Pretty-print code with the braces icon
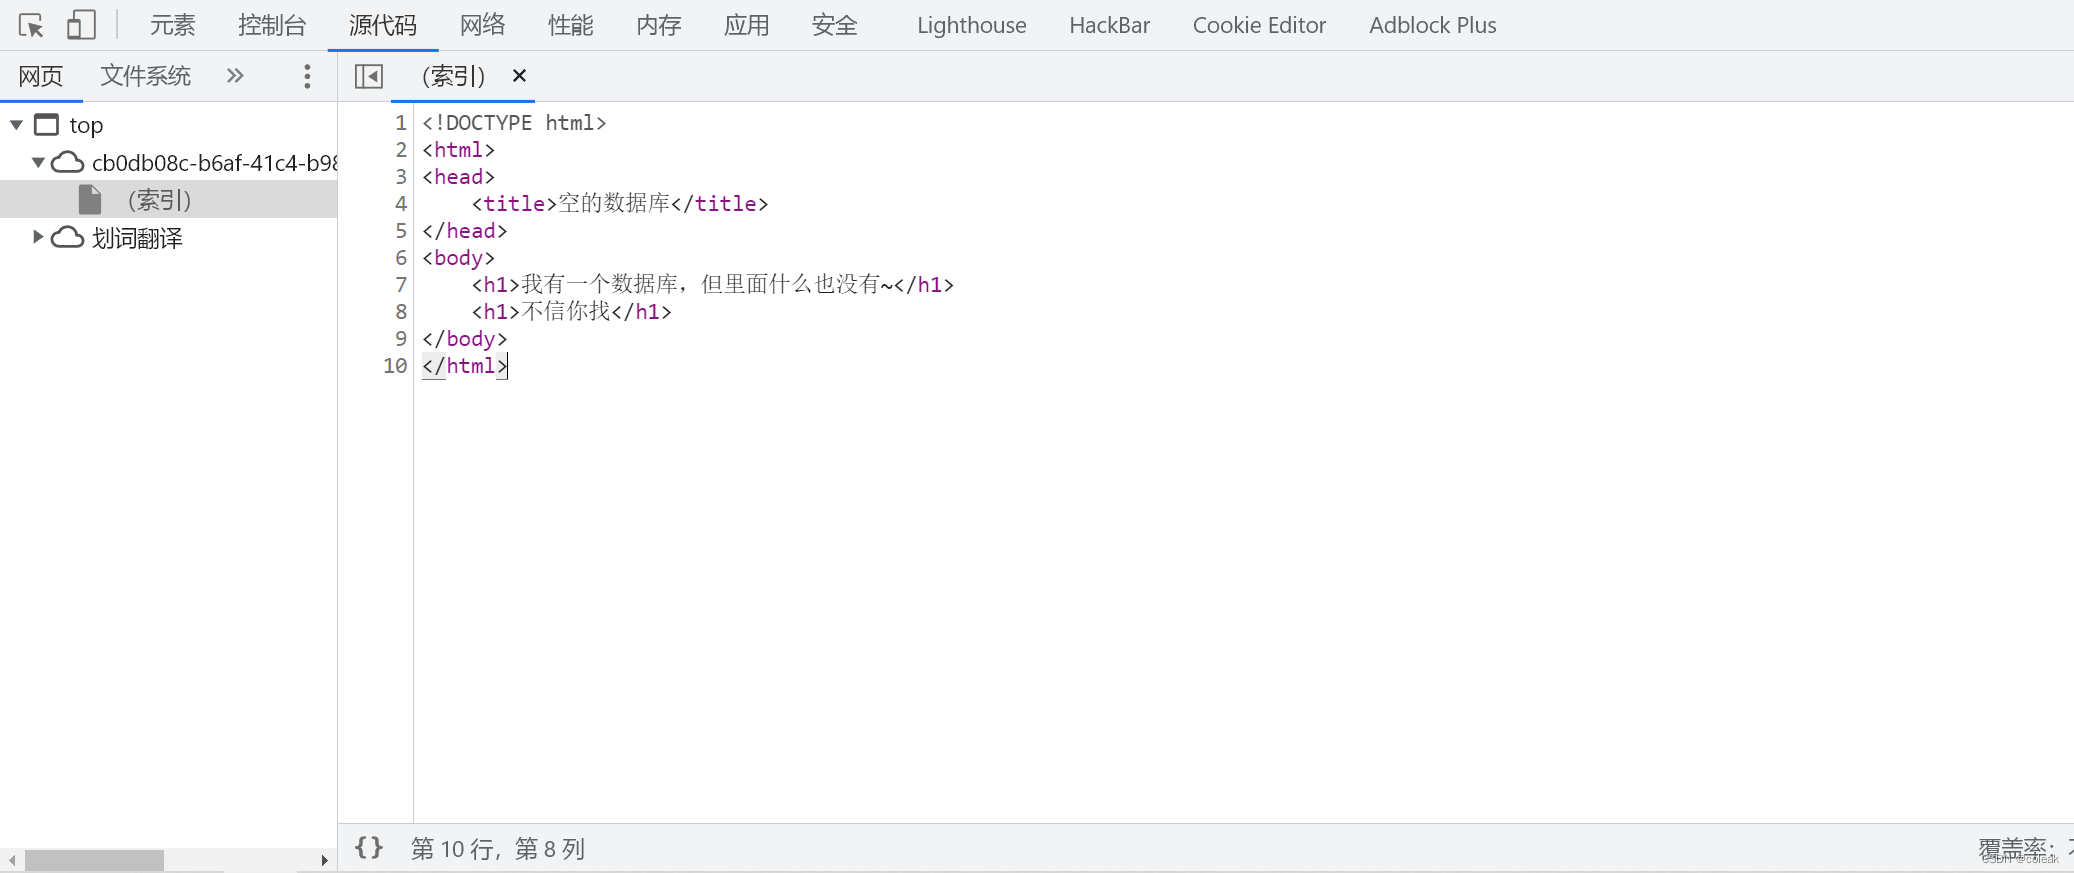This screenshot has height=873, width=2074. (369, 848)
